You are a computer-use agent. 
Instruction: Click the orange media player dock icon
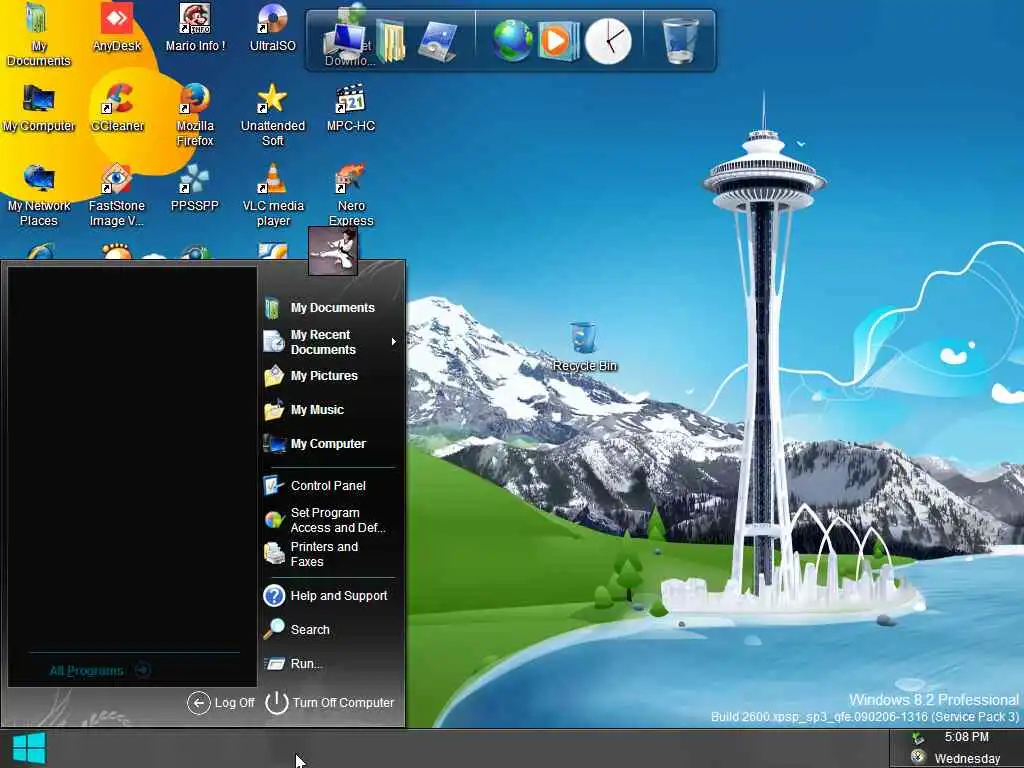click(x=558, y=40)
